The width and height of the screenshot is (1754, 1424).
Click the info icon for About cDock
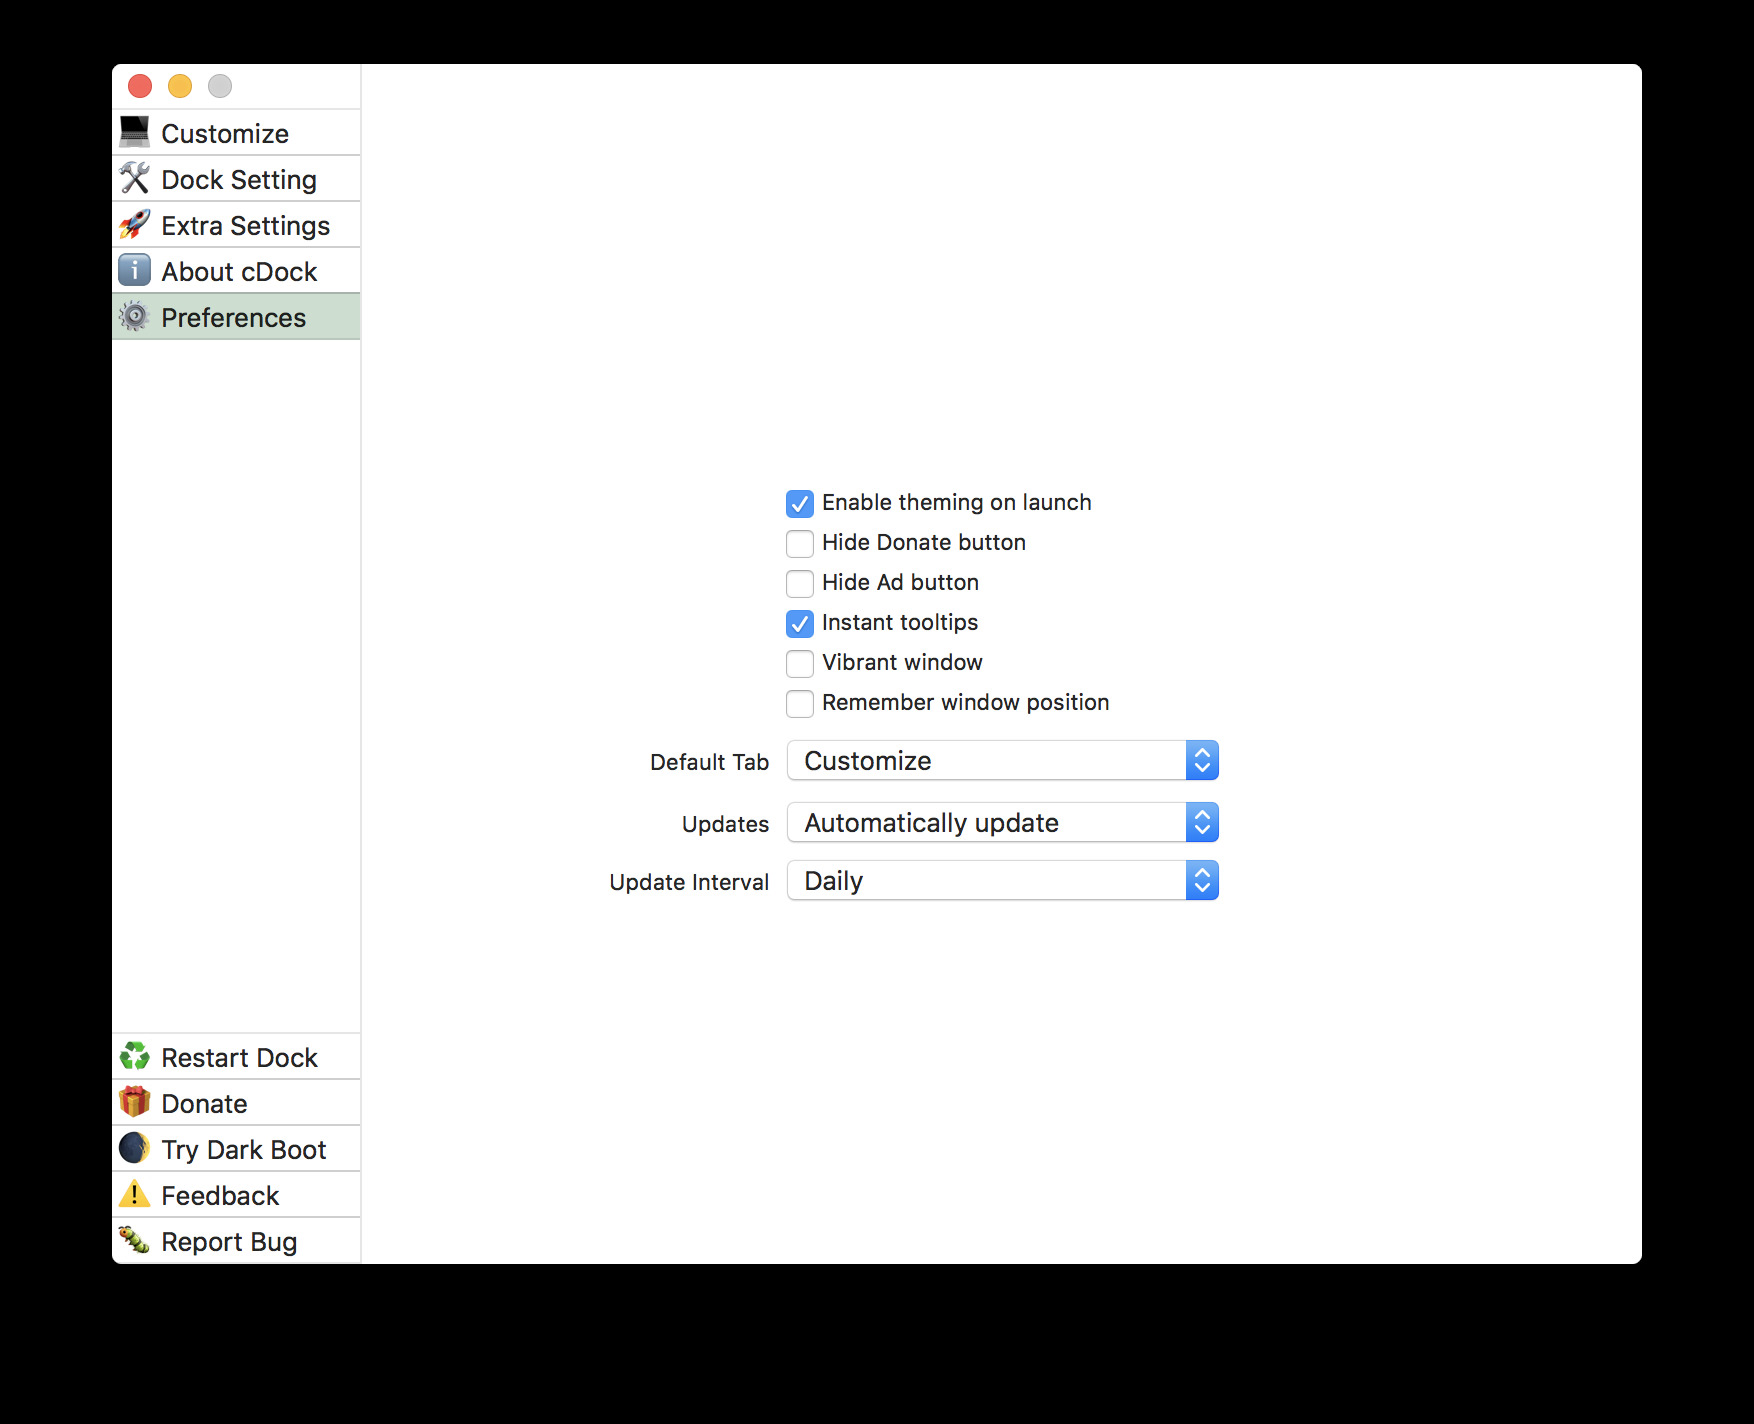pyautogui.click(x=134, y=270)
